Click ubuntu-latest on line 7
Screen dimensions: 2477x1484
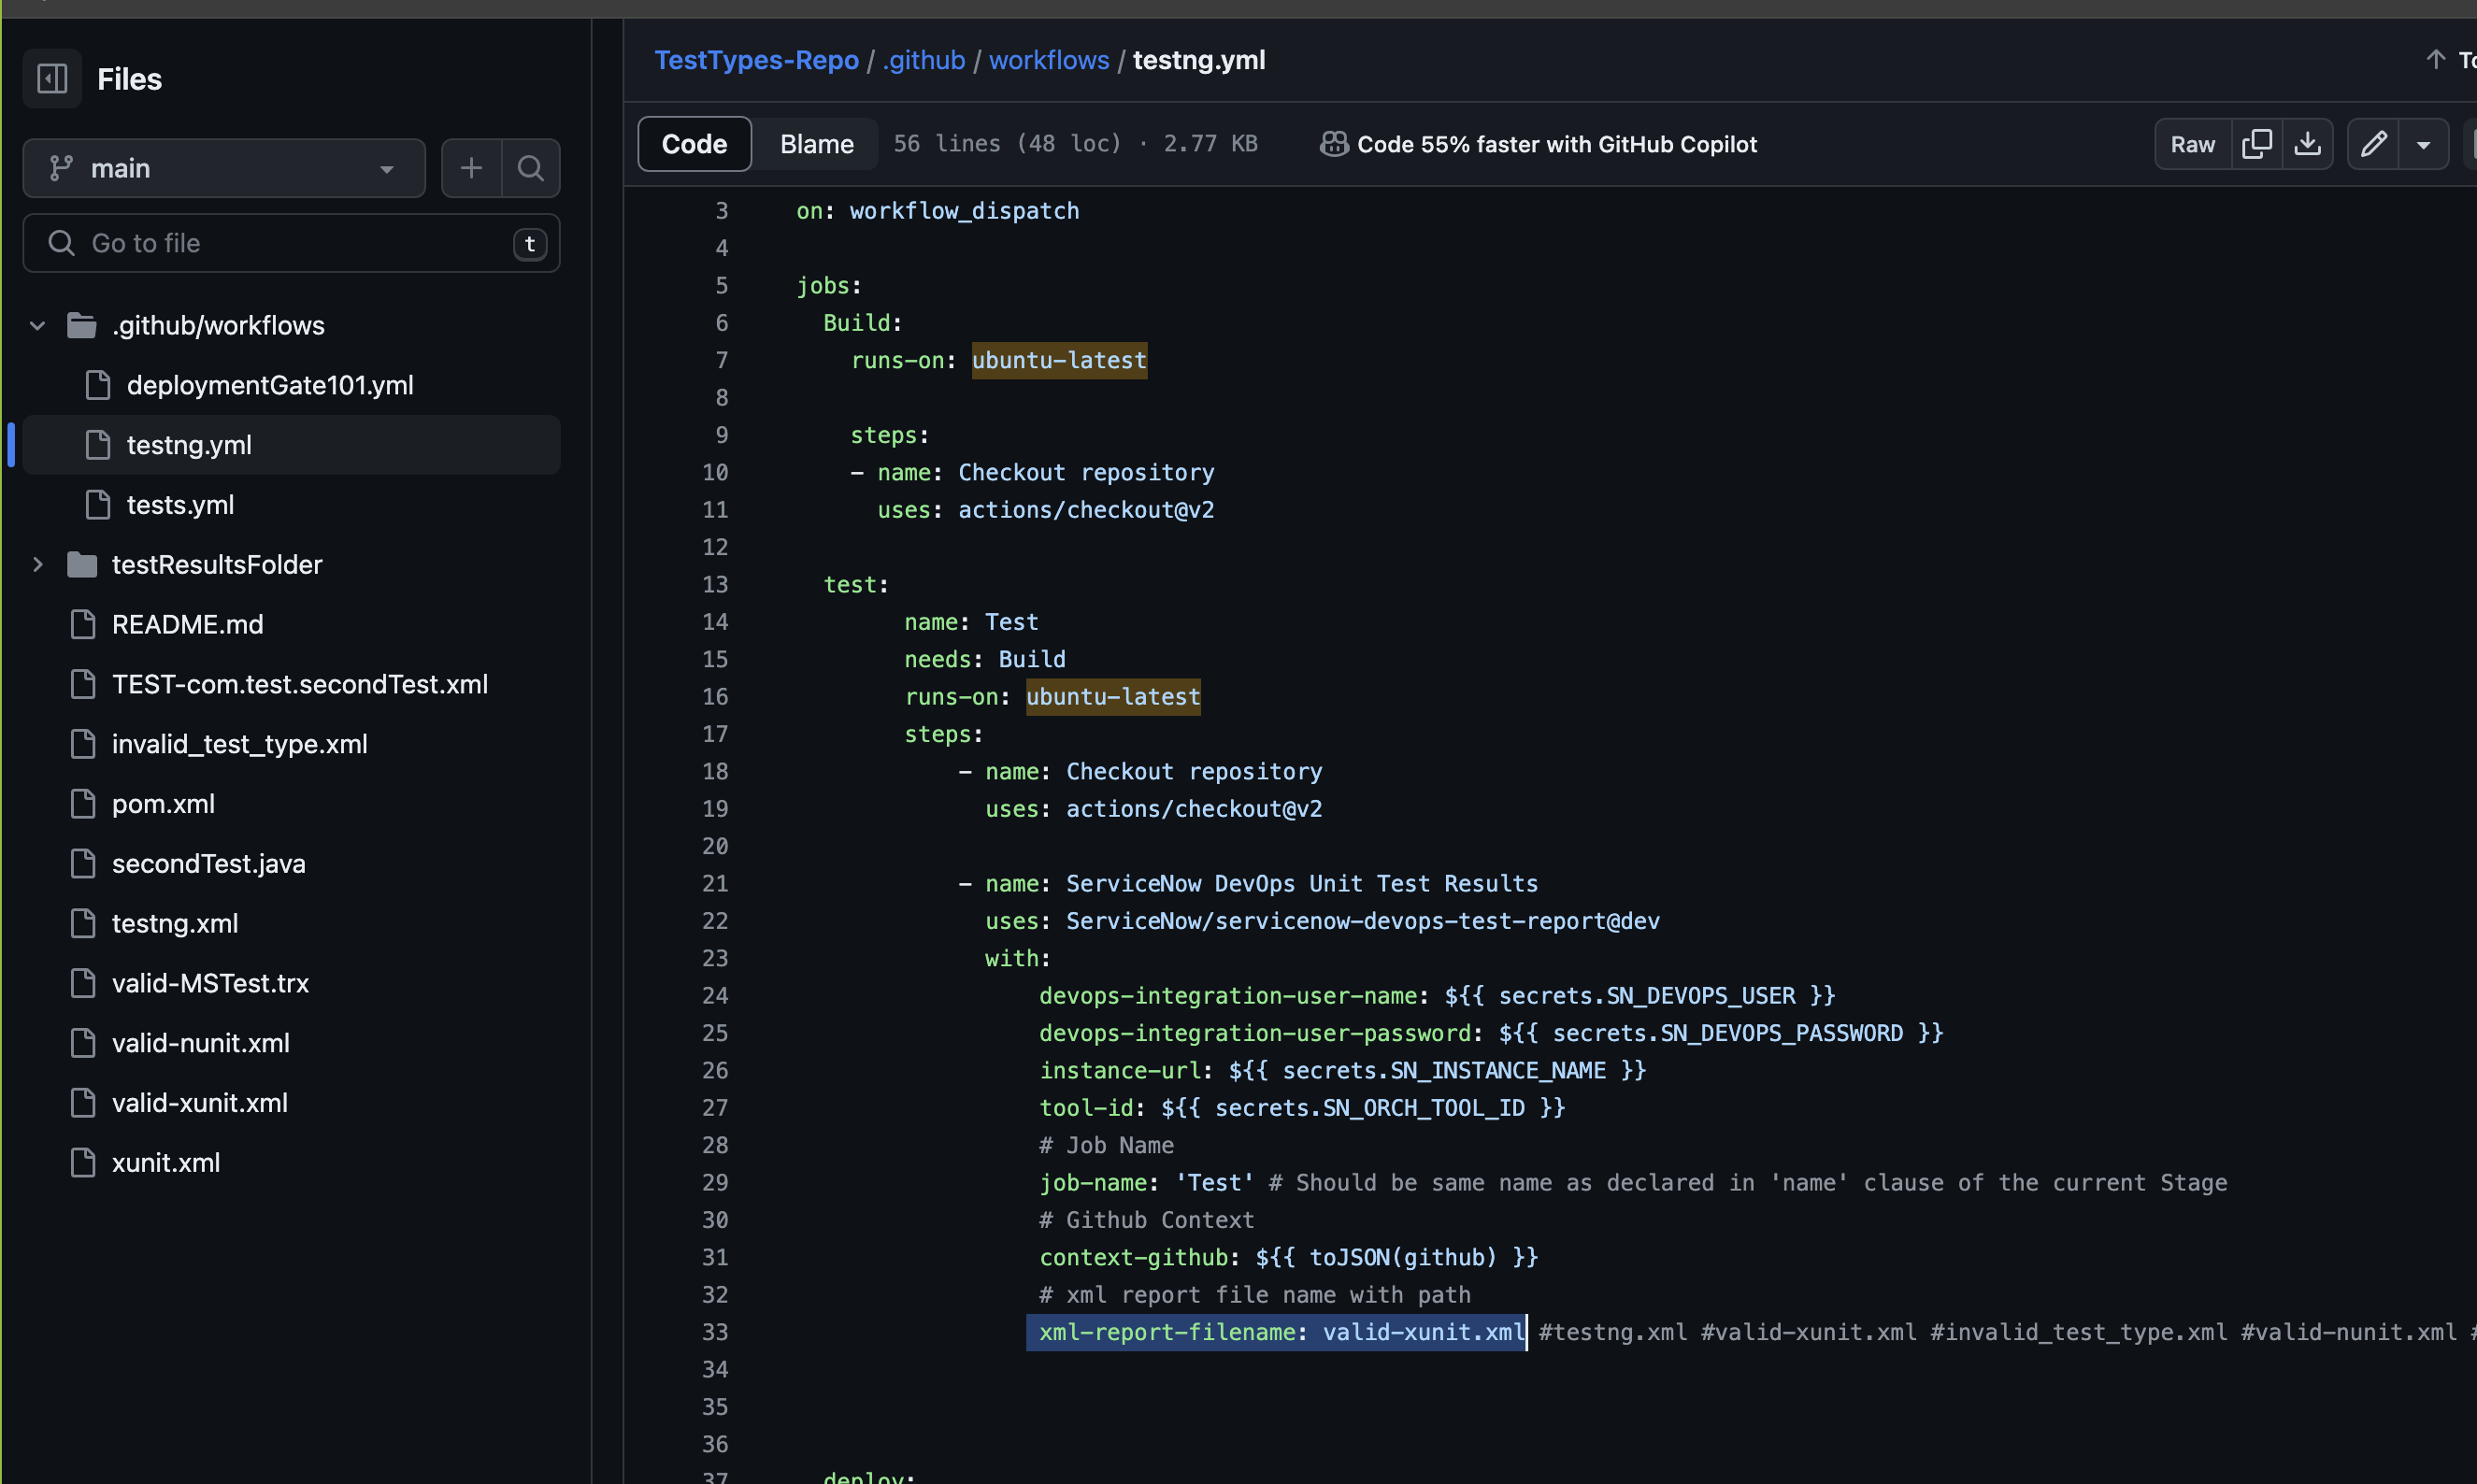click(x=1059, y=360)
